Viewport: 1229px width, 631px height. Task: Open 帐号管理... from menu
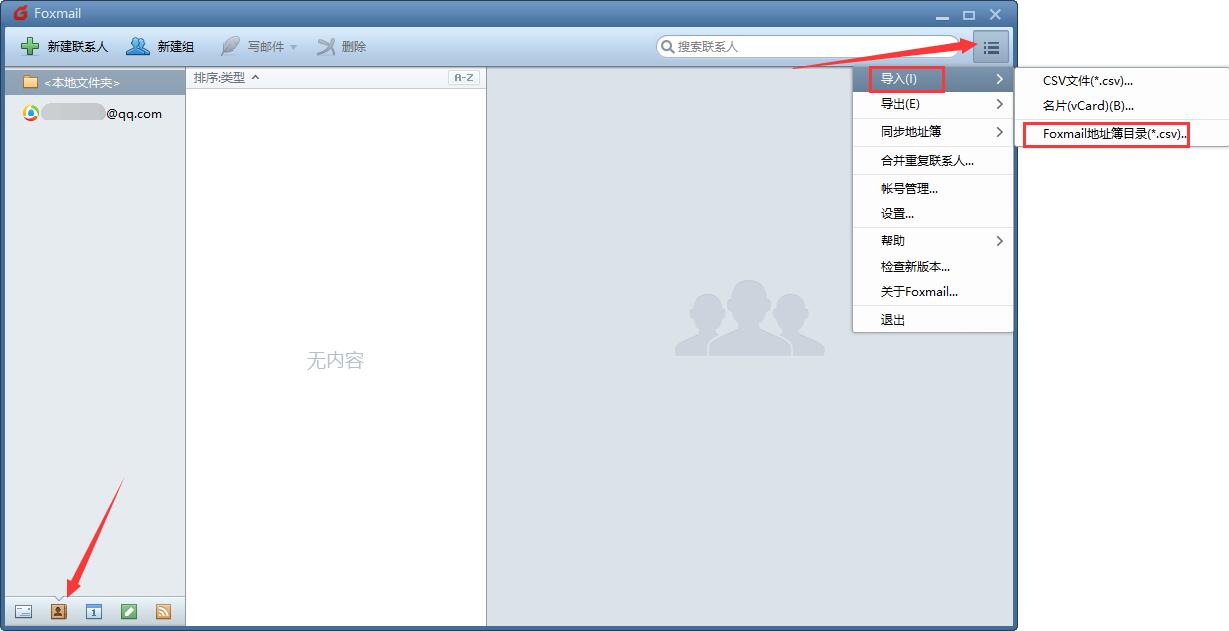(x=933, y=188)
